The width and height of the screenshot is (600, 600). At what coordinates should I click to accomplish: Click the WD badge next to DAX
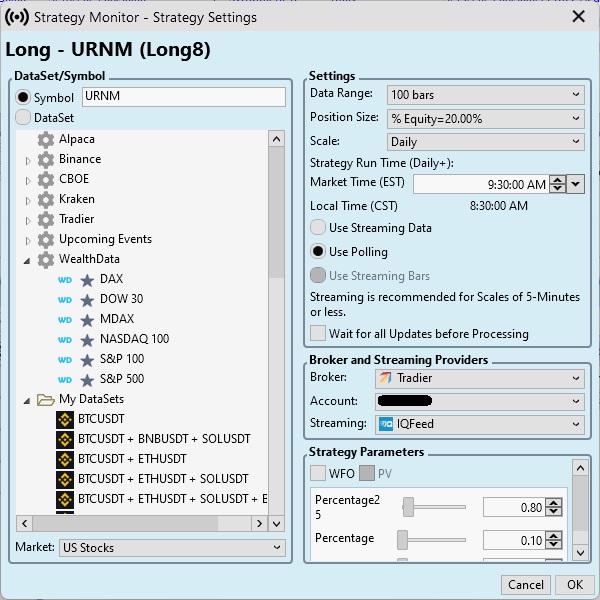(x=65, y=280)
